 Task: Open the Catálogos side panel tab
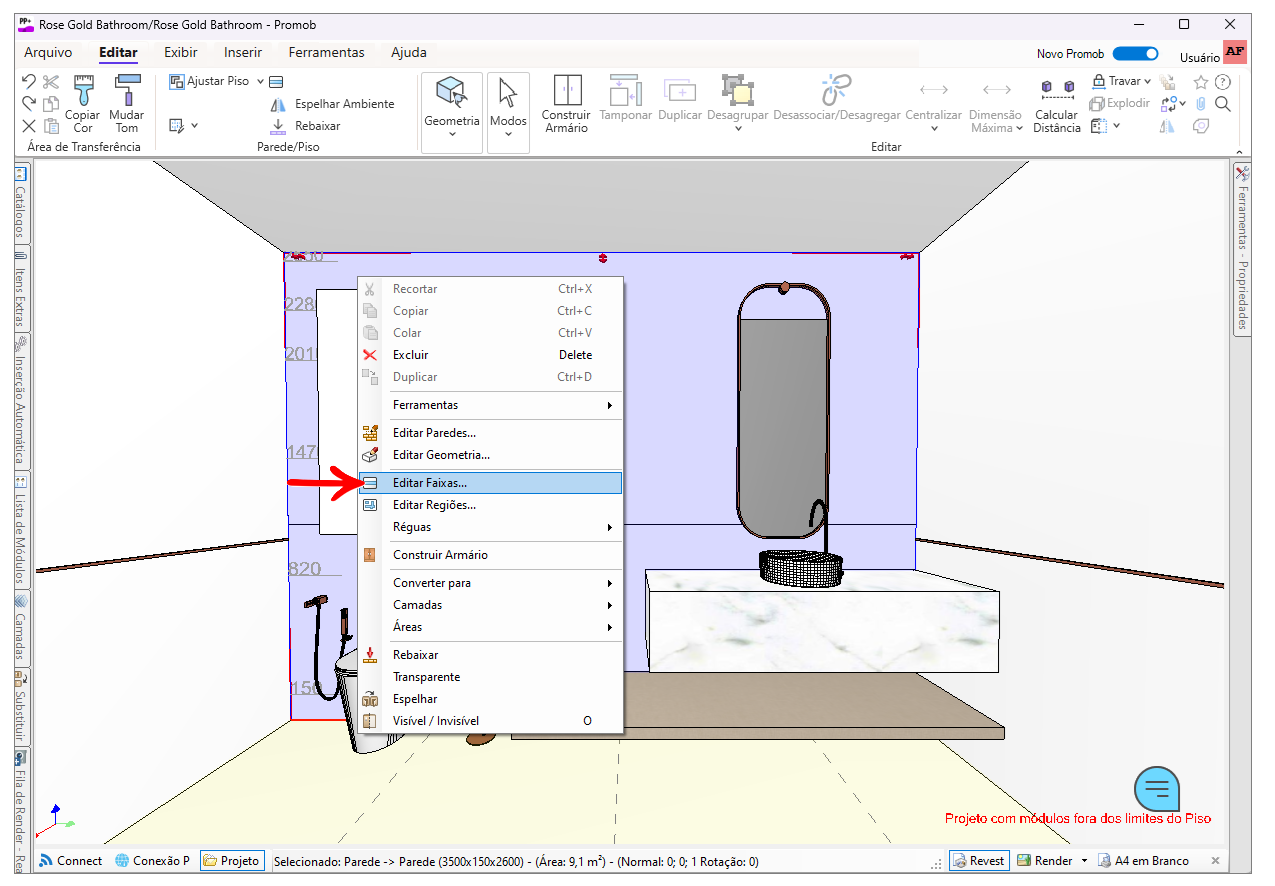point(20,203)
